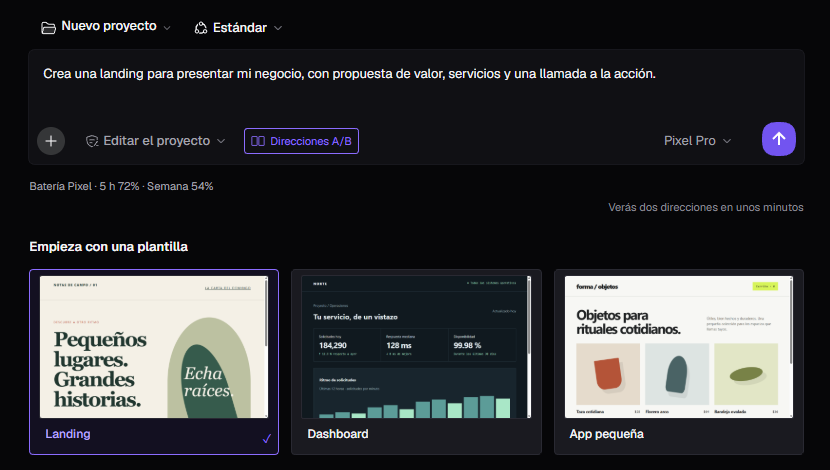Click the checkmark on the Landing card
The width and height of the screenshot is (830, 470).
(x=267, y=438)
